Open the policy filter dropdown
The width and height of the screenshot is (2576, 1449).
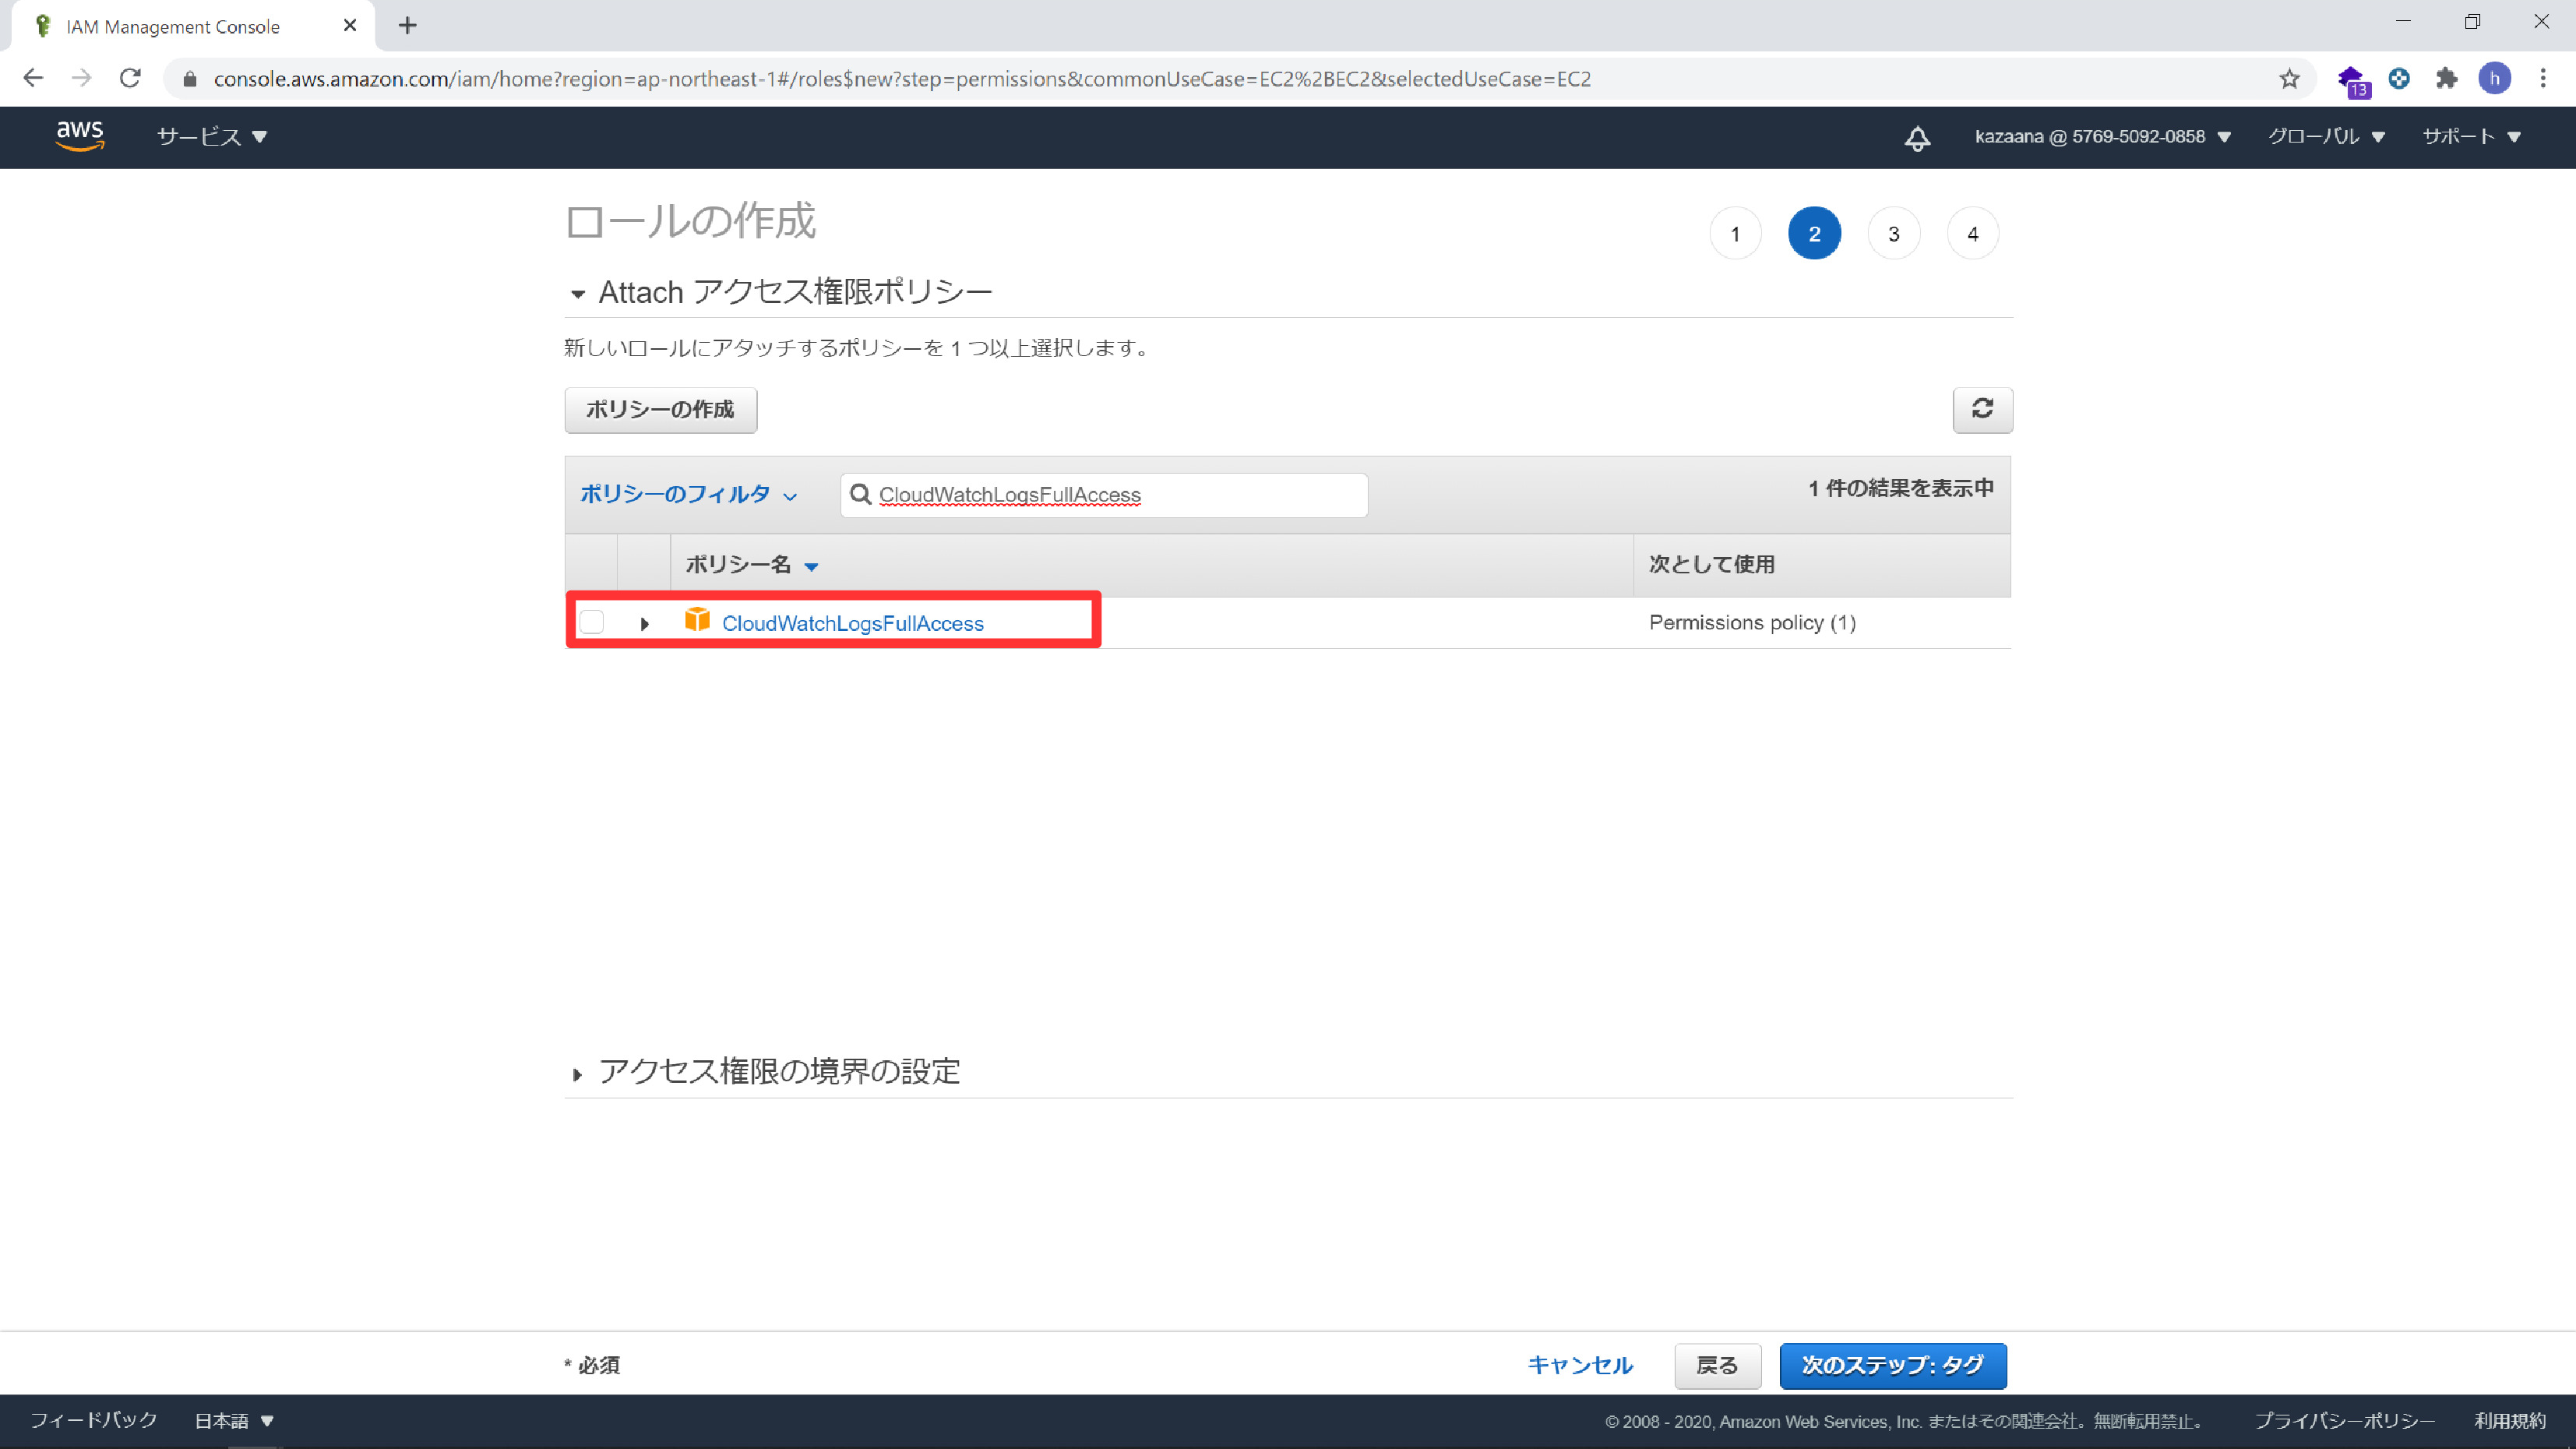[x=689, y=494]
